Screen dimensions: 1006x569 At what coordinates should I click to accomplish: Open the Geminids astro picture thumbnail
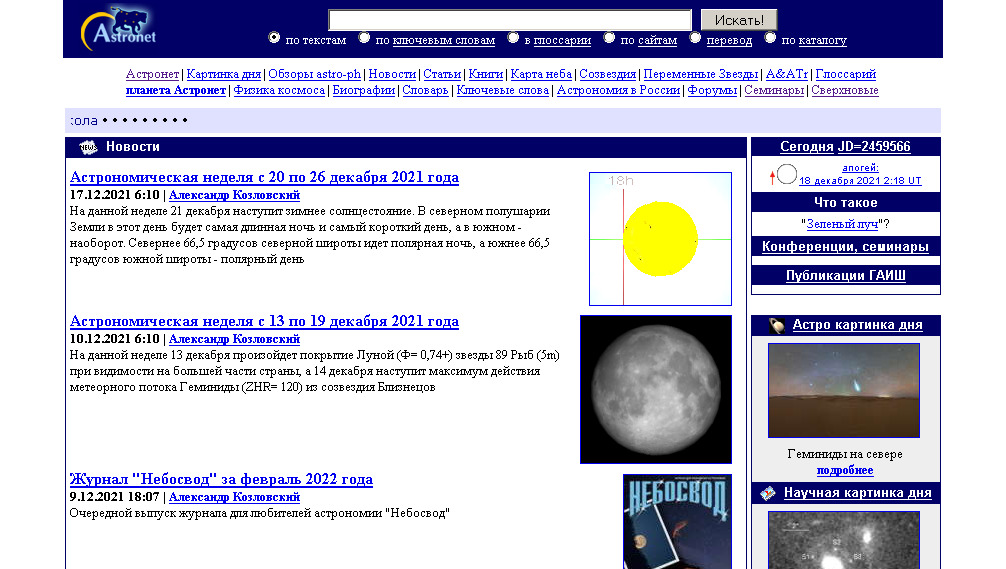pyautogui.click(x=843, y=390)
